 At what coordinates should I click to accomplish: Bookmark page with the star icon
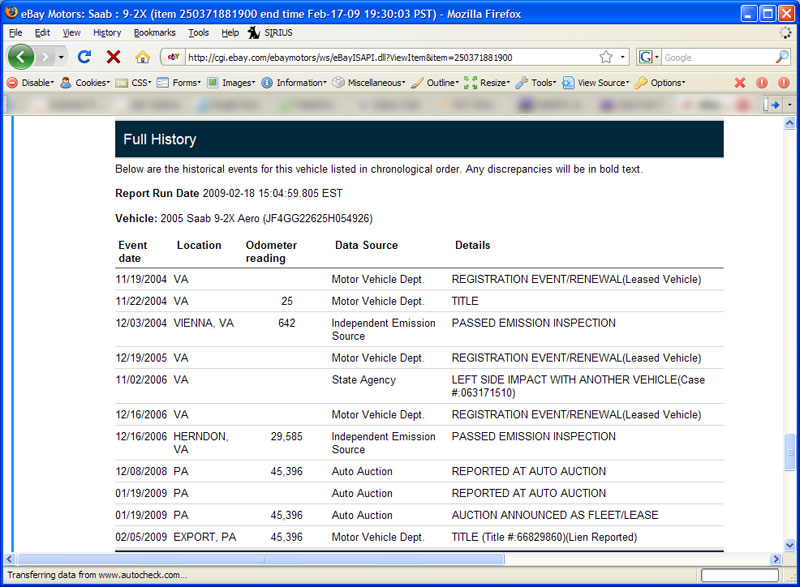click(x=606, y=57)
